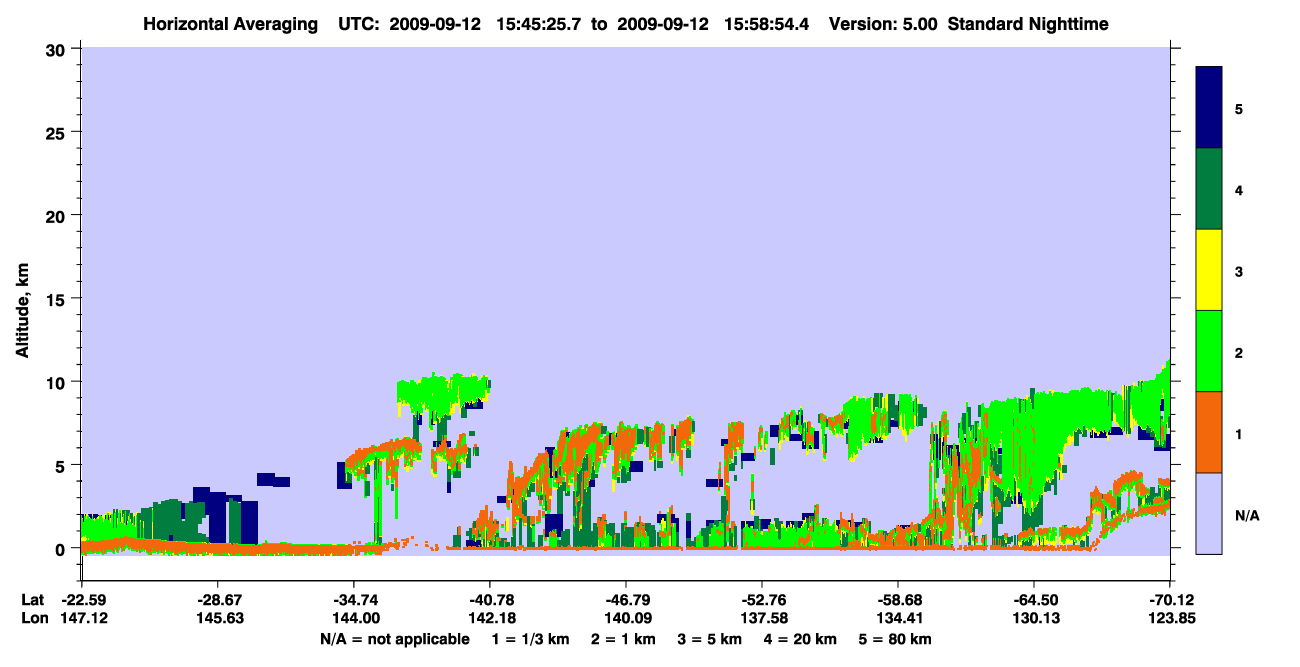
Task: Click latitude value -28.67
Action: click(218, 600)
